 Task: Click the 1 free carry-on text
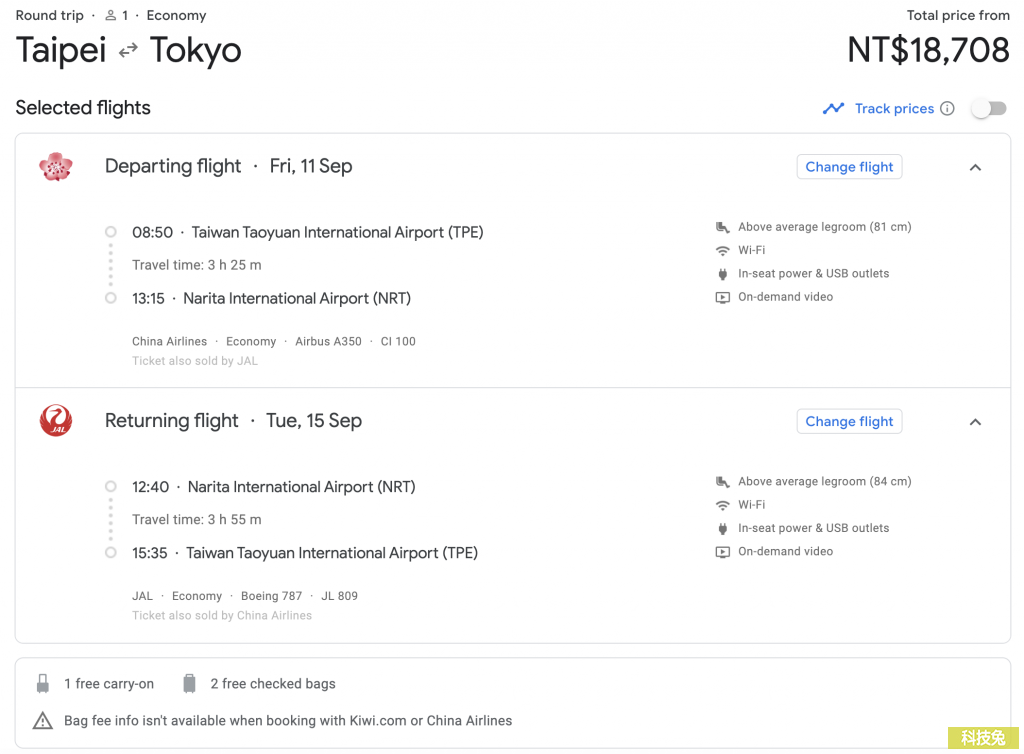click(x=109, y=683)
